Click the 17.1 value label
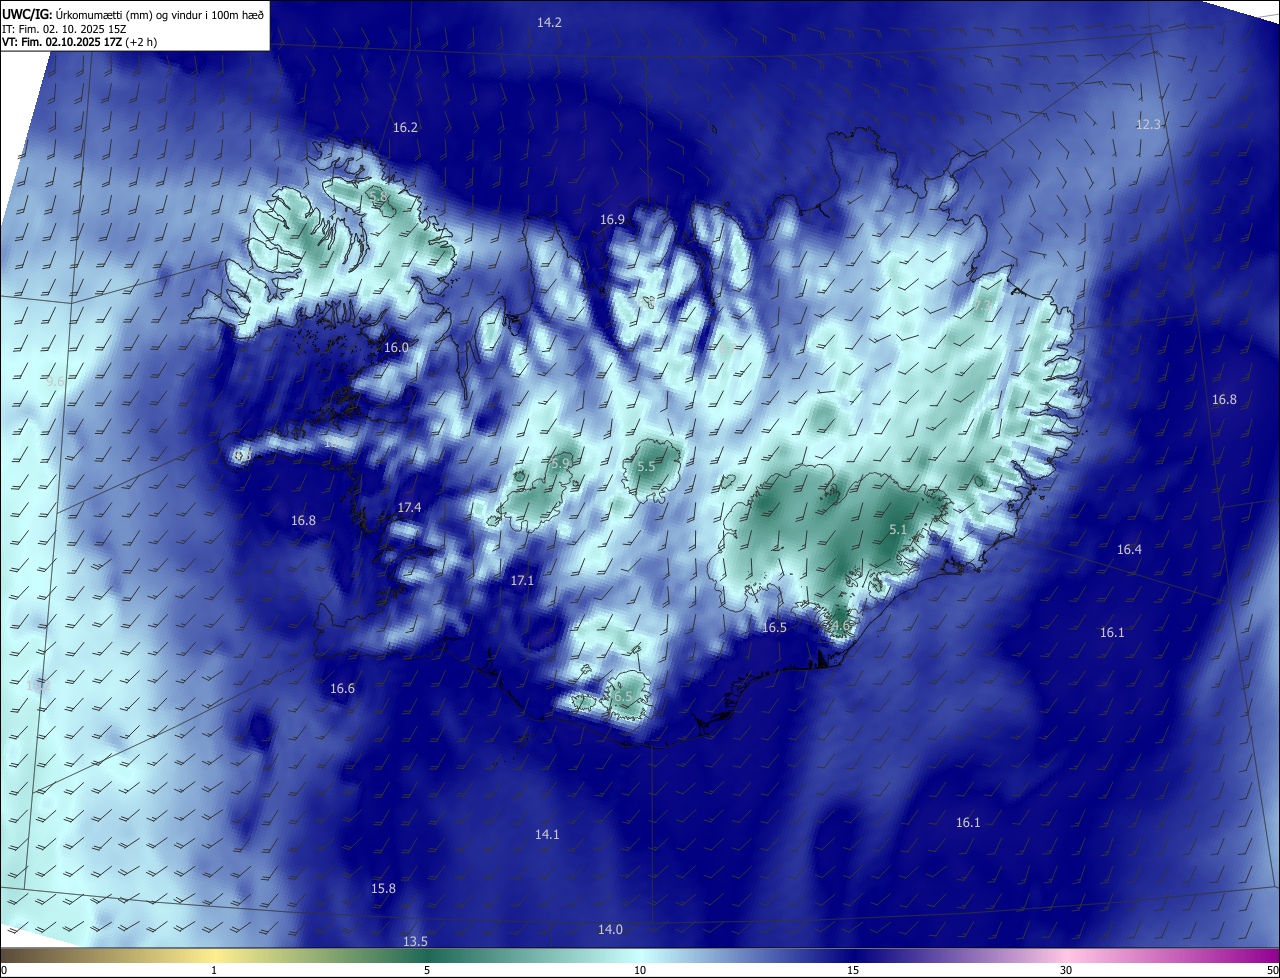Viewport: 1280px width, 978px height. [522, 580]
